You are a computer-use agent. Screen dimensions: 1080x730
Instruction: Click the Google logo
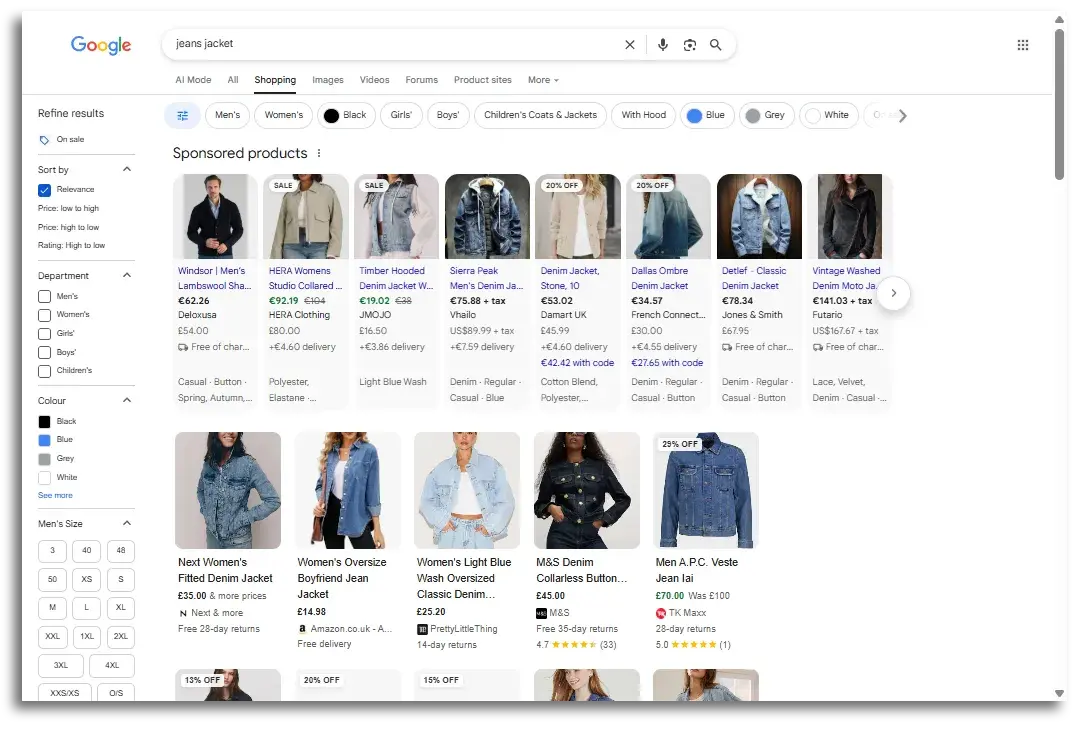101,45
